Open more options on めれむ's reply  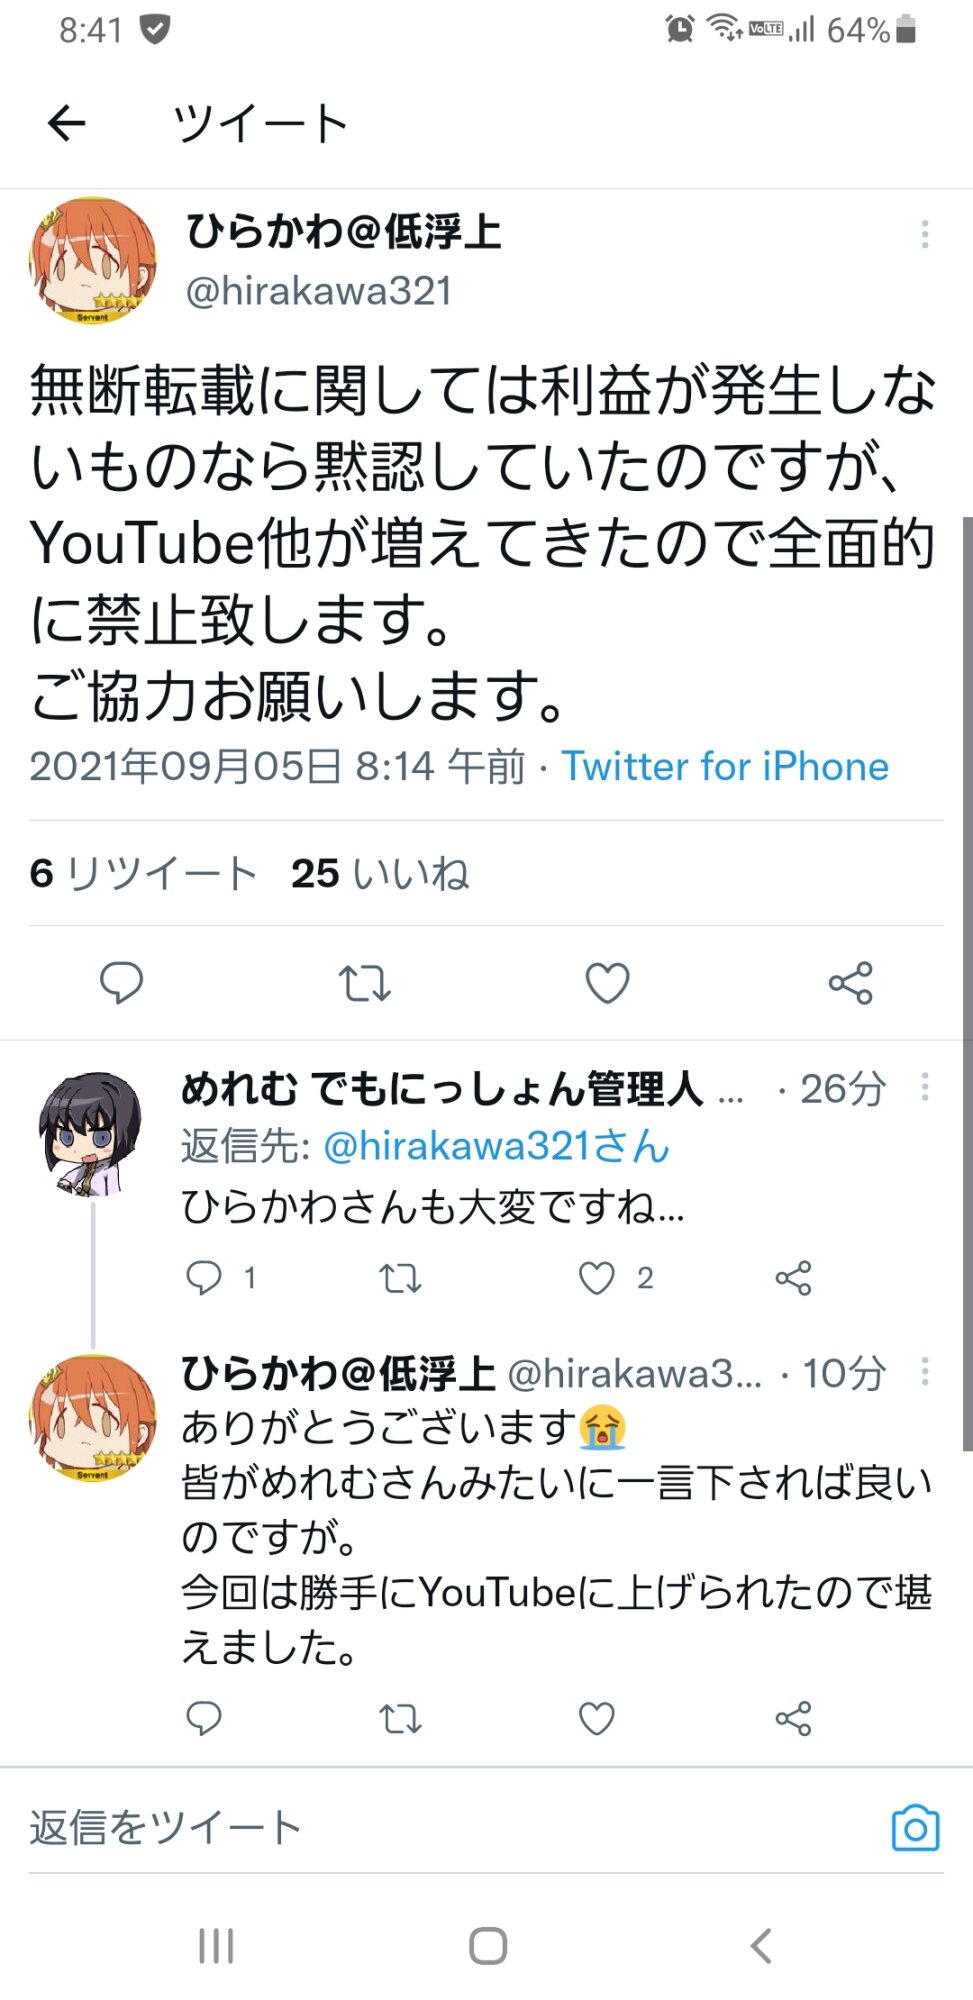[x=925, y=1087]
